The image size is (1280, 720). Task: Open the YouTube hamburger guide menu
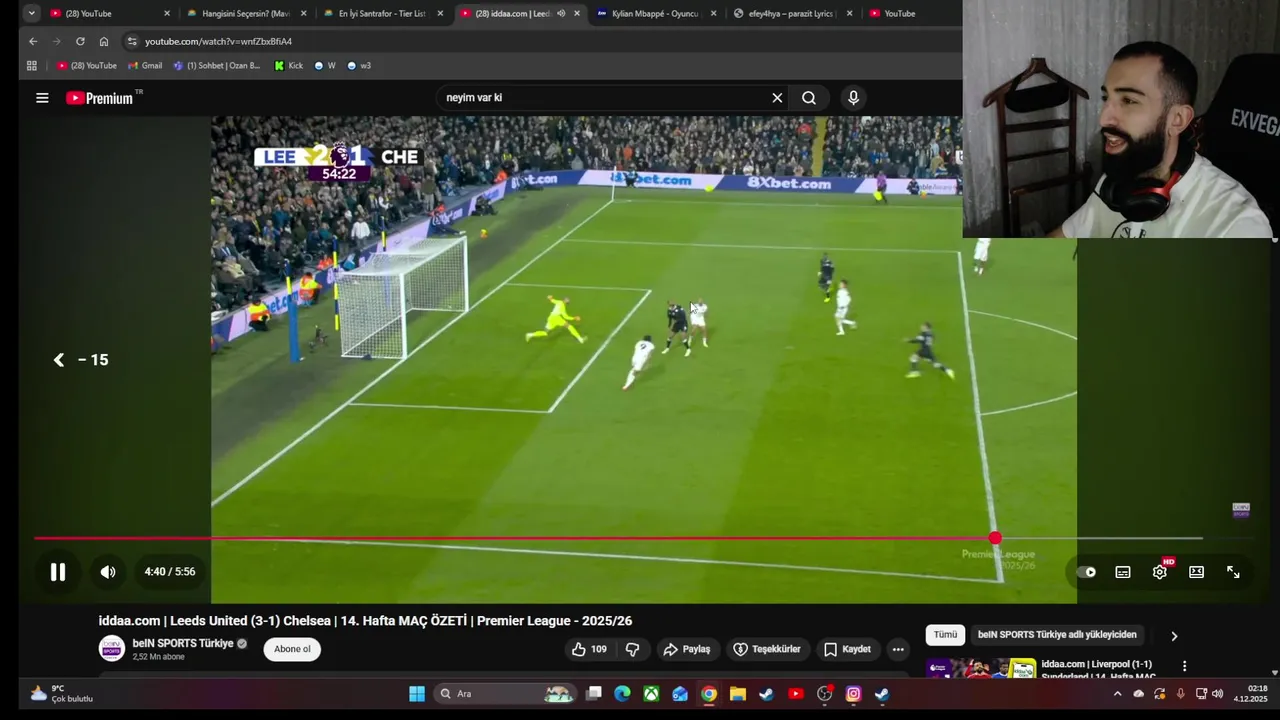click(42, 98)
